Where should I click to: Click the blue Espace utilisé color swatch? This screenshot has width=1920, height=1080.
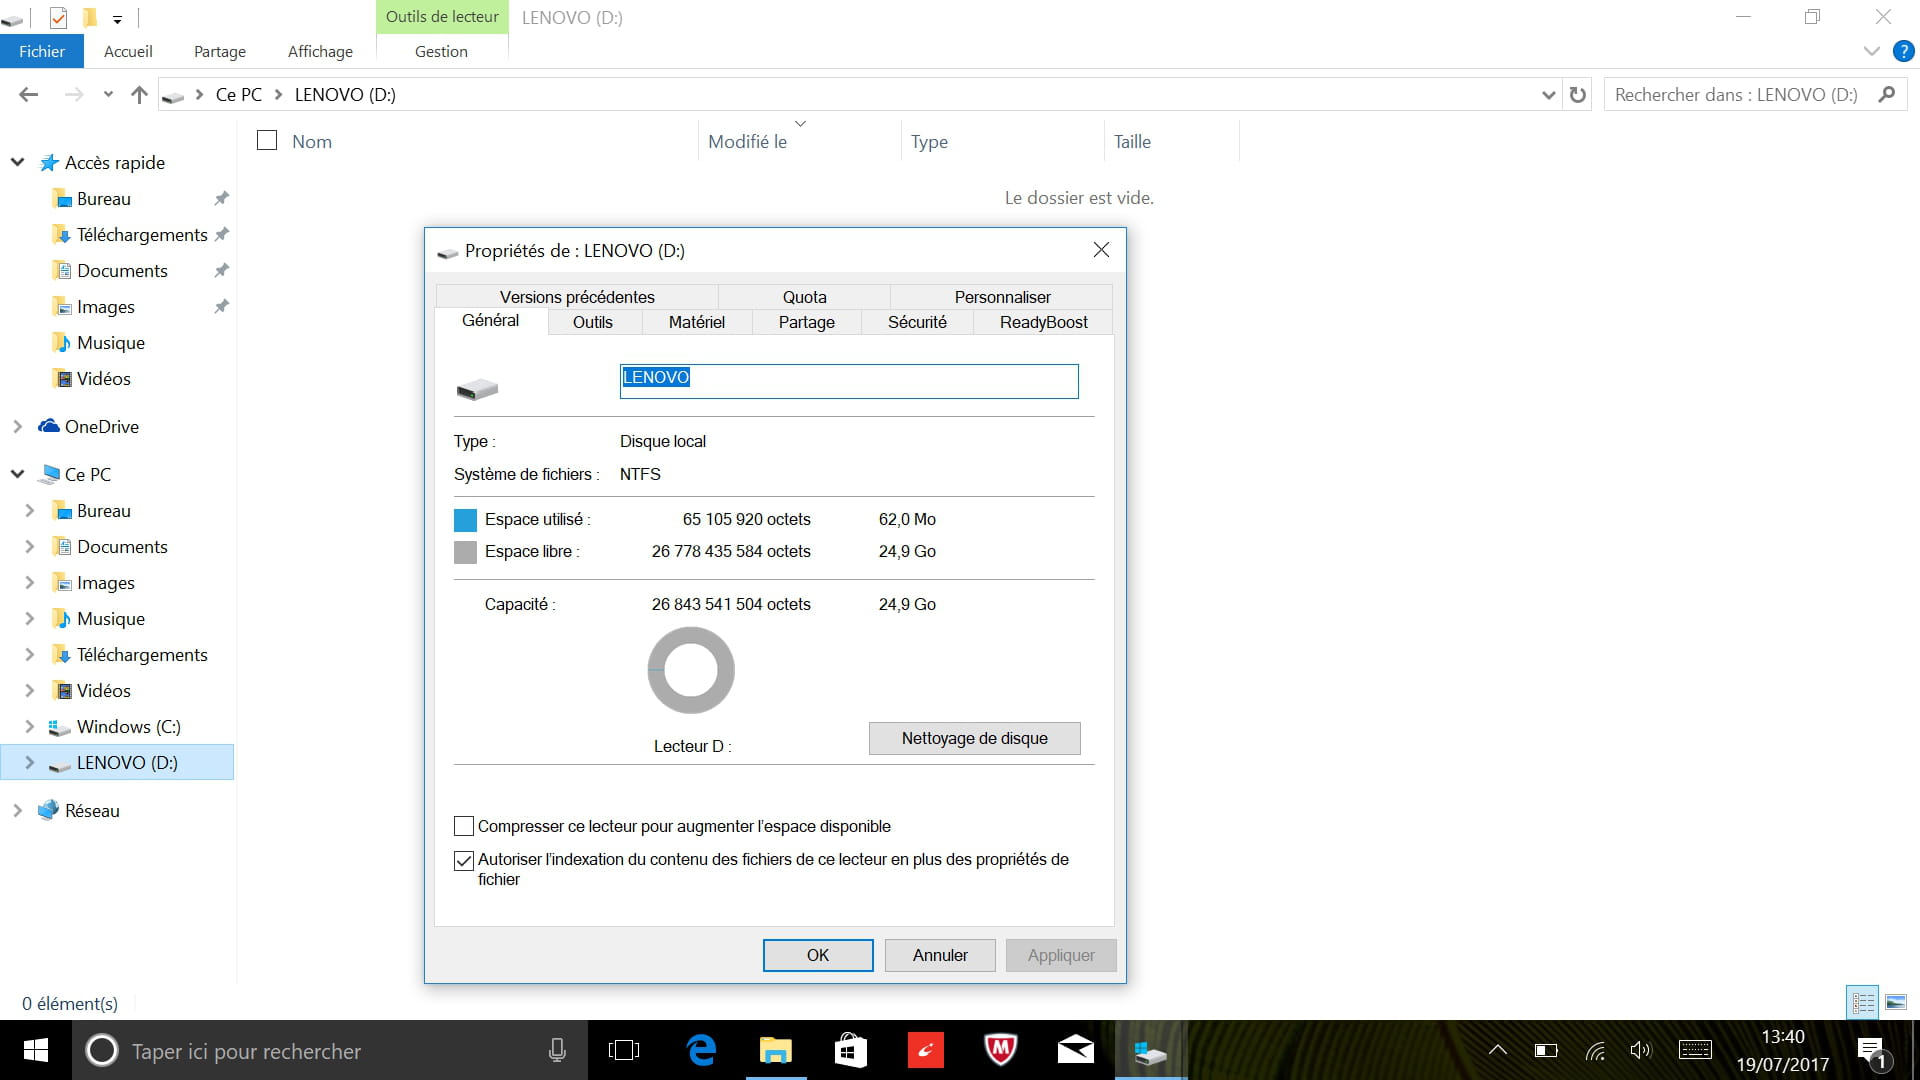[x=465, y=520]
